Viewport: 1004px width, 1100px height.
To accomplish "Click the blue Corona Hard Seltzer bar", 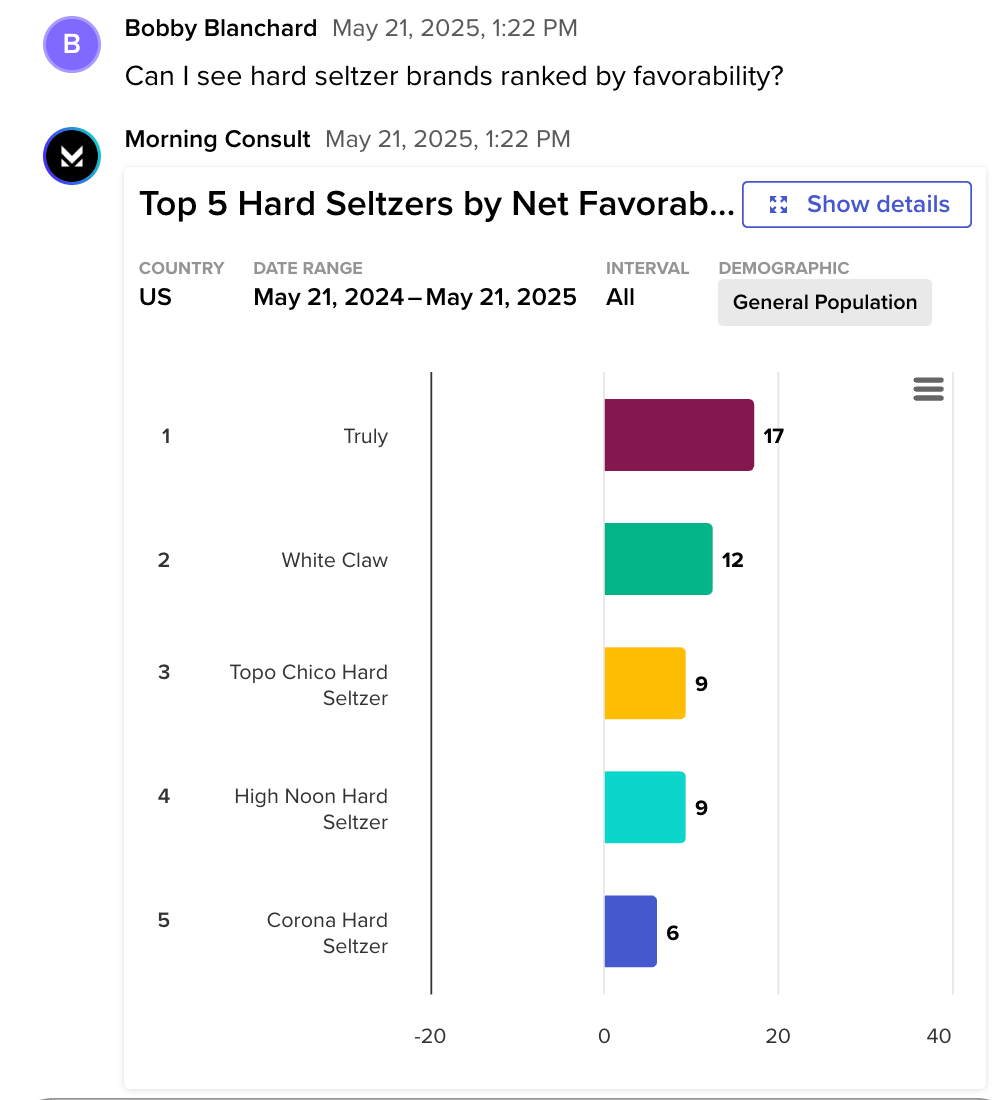I will click(630, 931).
